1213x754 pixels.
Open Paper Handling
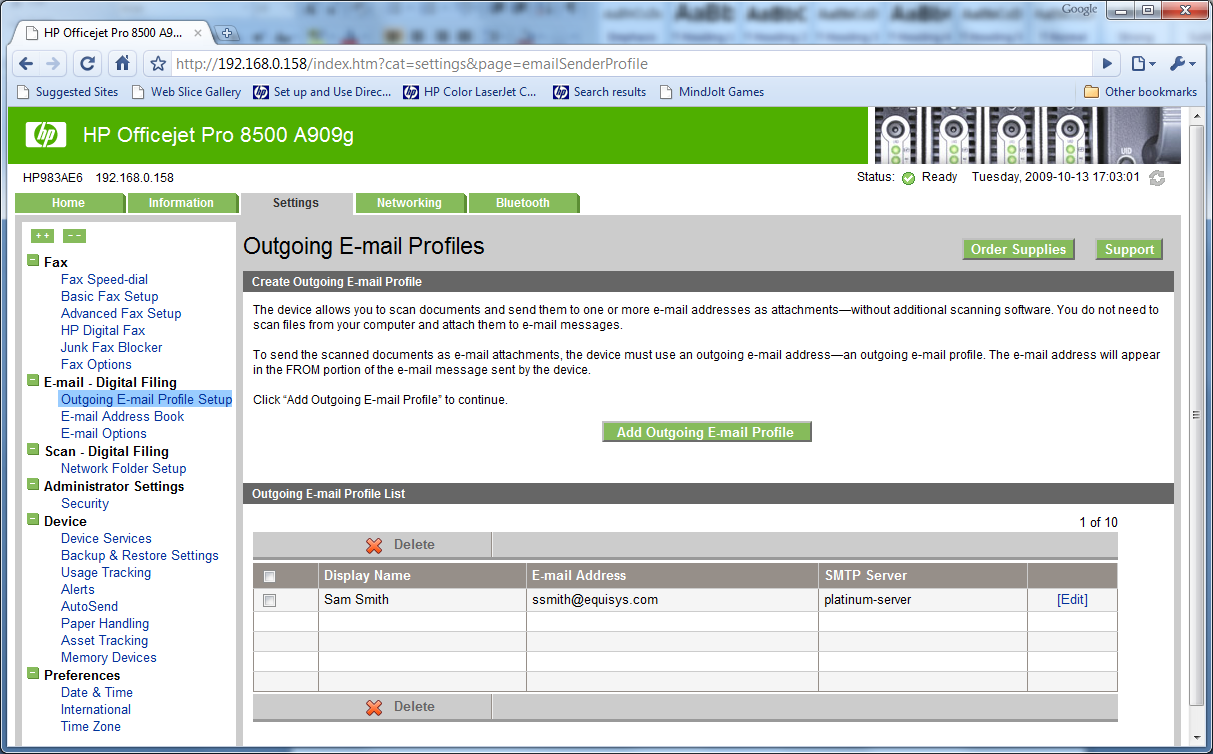coord(105,623)
